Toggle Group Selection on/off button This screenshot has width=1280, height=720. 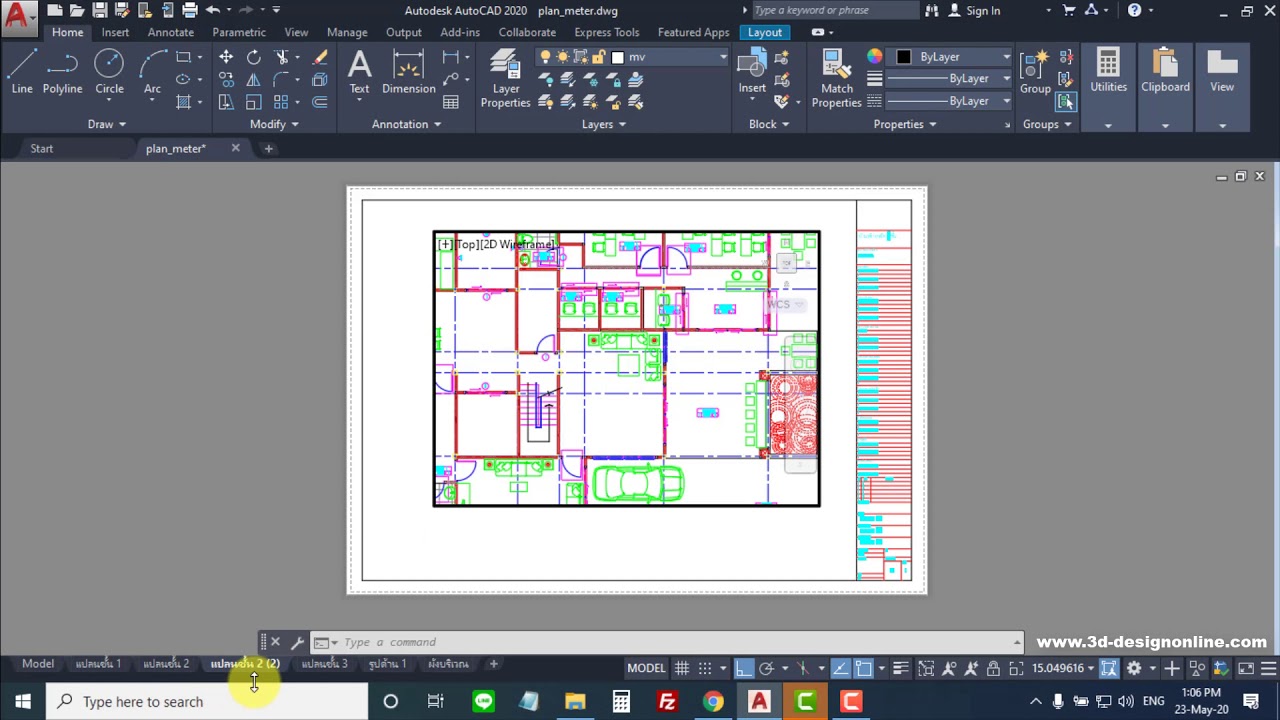click(1066, 102)
